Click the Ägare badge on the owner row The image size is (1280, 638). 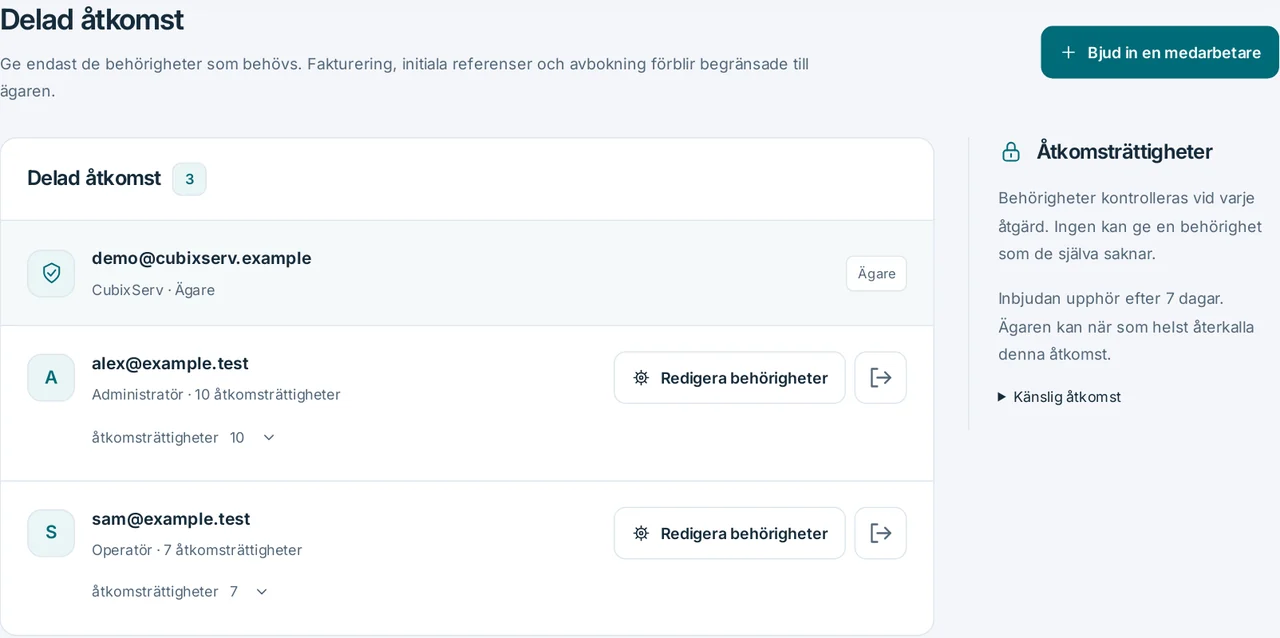876,274
